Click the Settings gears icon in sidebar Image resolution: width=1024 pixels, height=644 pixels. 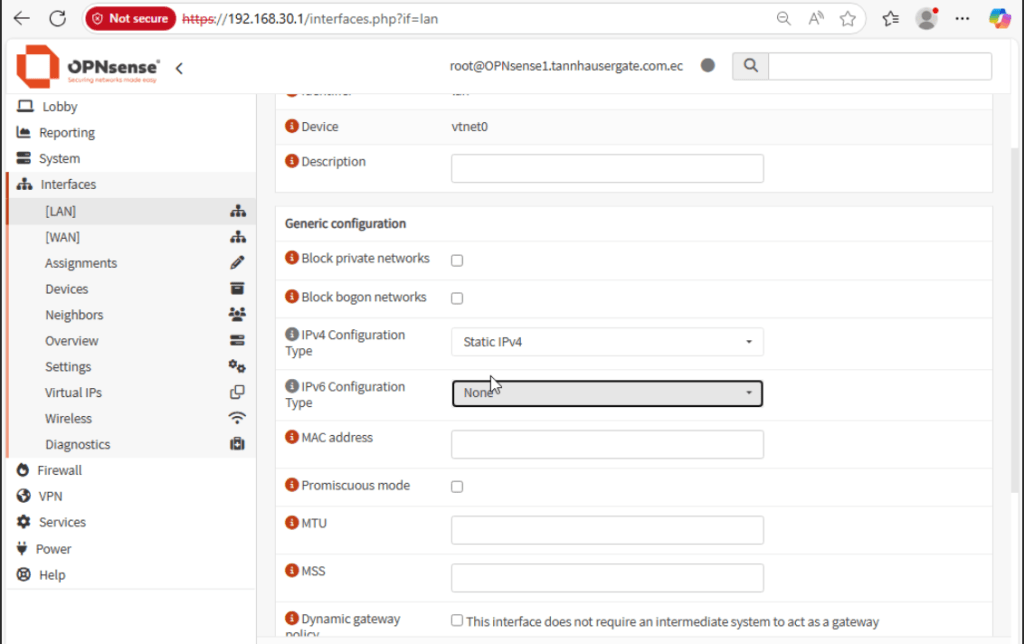click(x=237, y=366)
